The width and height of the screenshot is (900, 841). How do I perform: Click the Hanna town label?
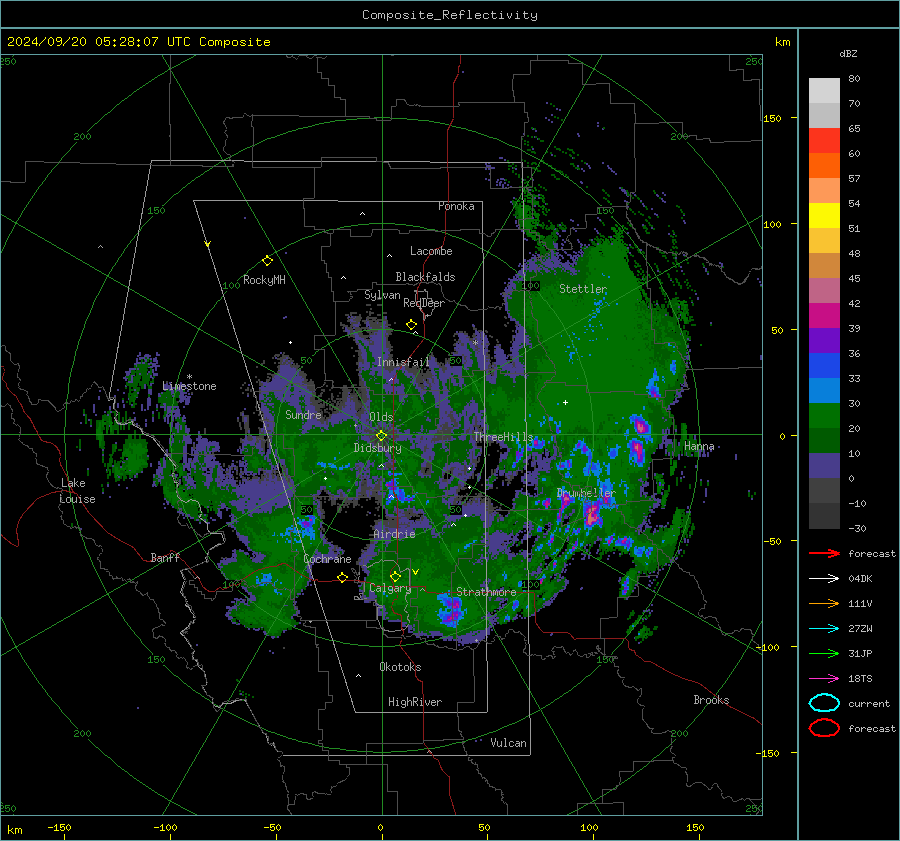(x=699, y=446)
